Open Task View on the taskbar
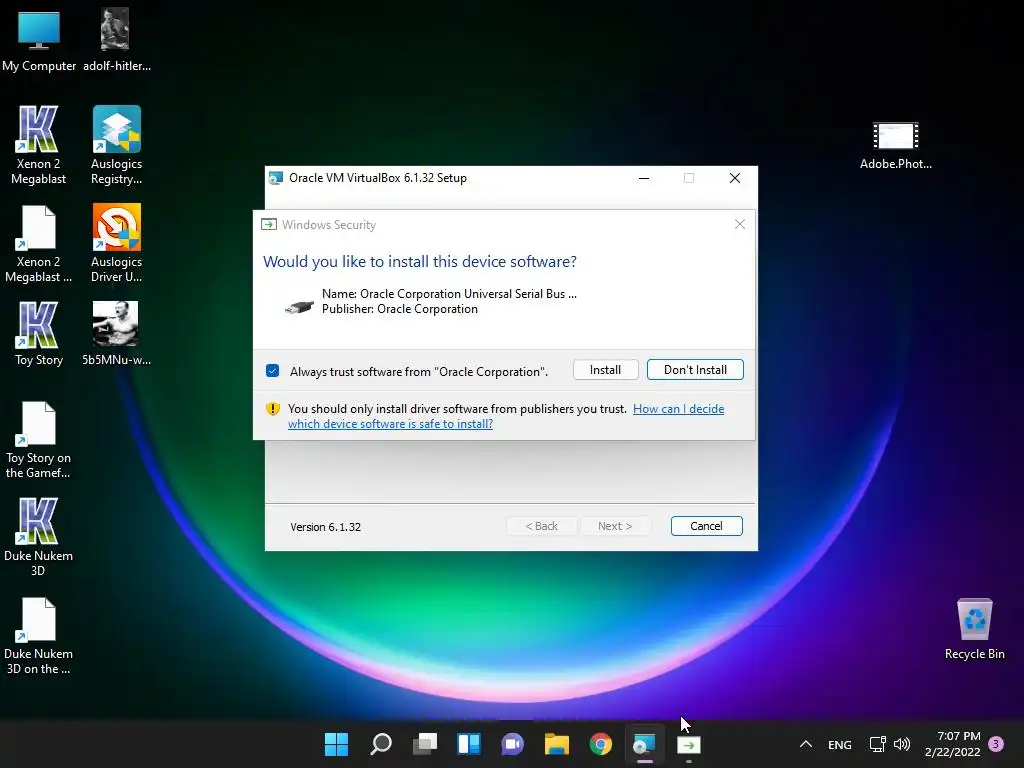Screen dimensions: 1024x768 coord(424,744)
